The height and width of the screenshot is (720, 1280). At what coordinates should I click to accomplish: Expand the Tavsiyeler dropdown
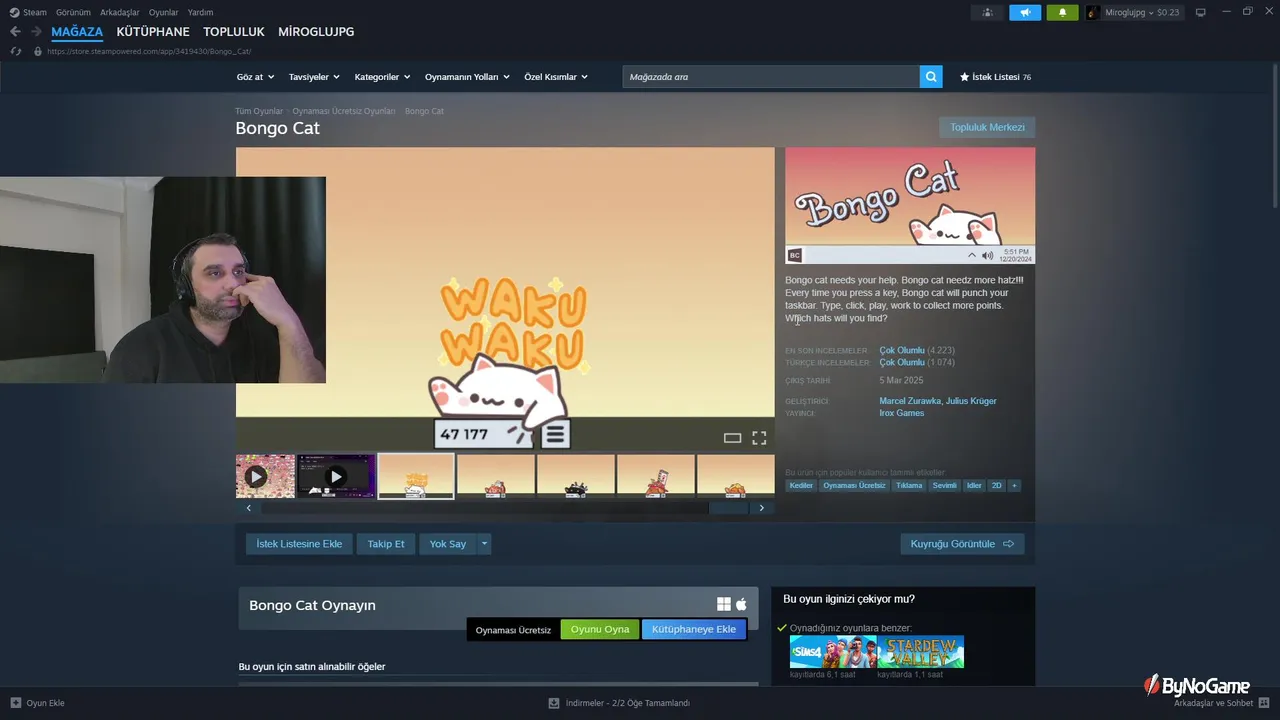314,77
